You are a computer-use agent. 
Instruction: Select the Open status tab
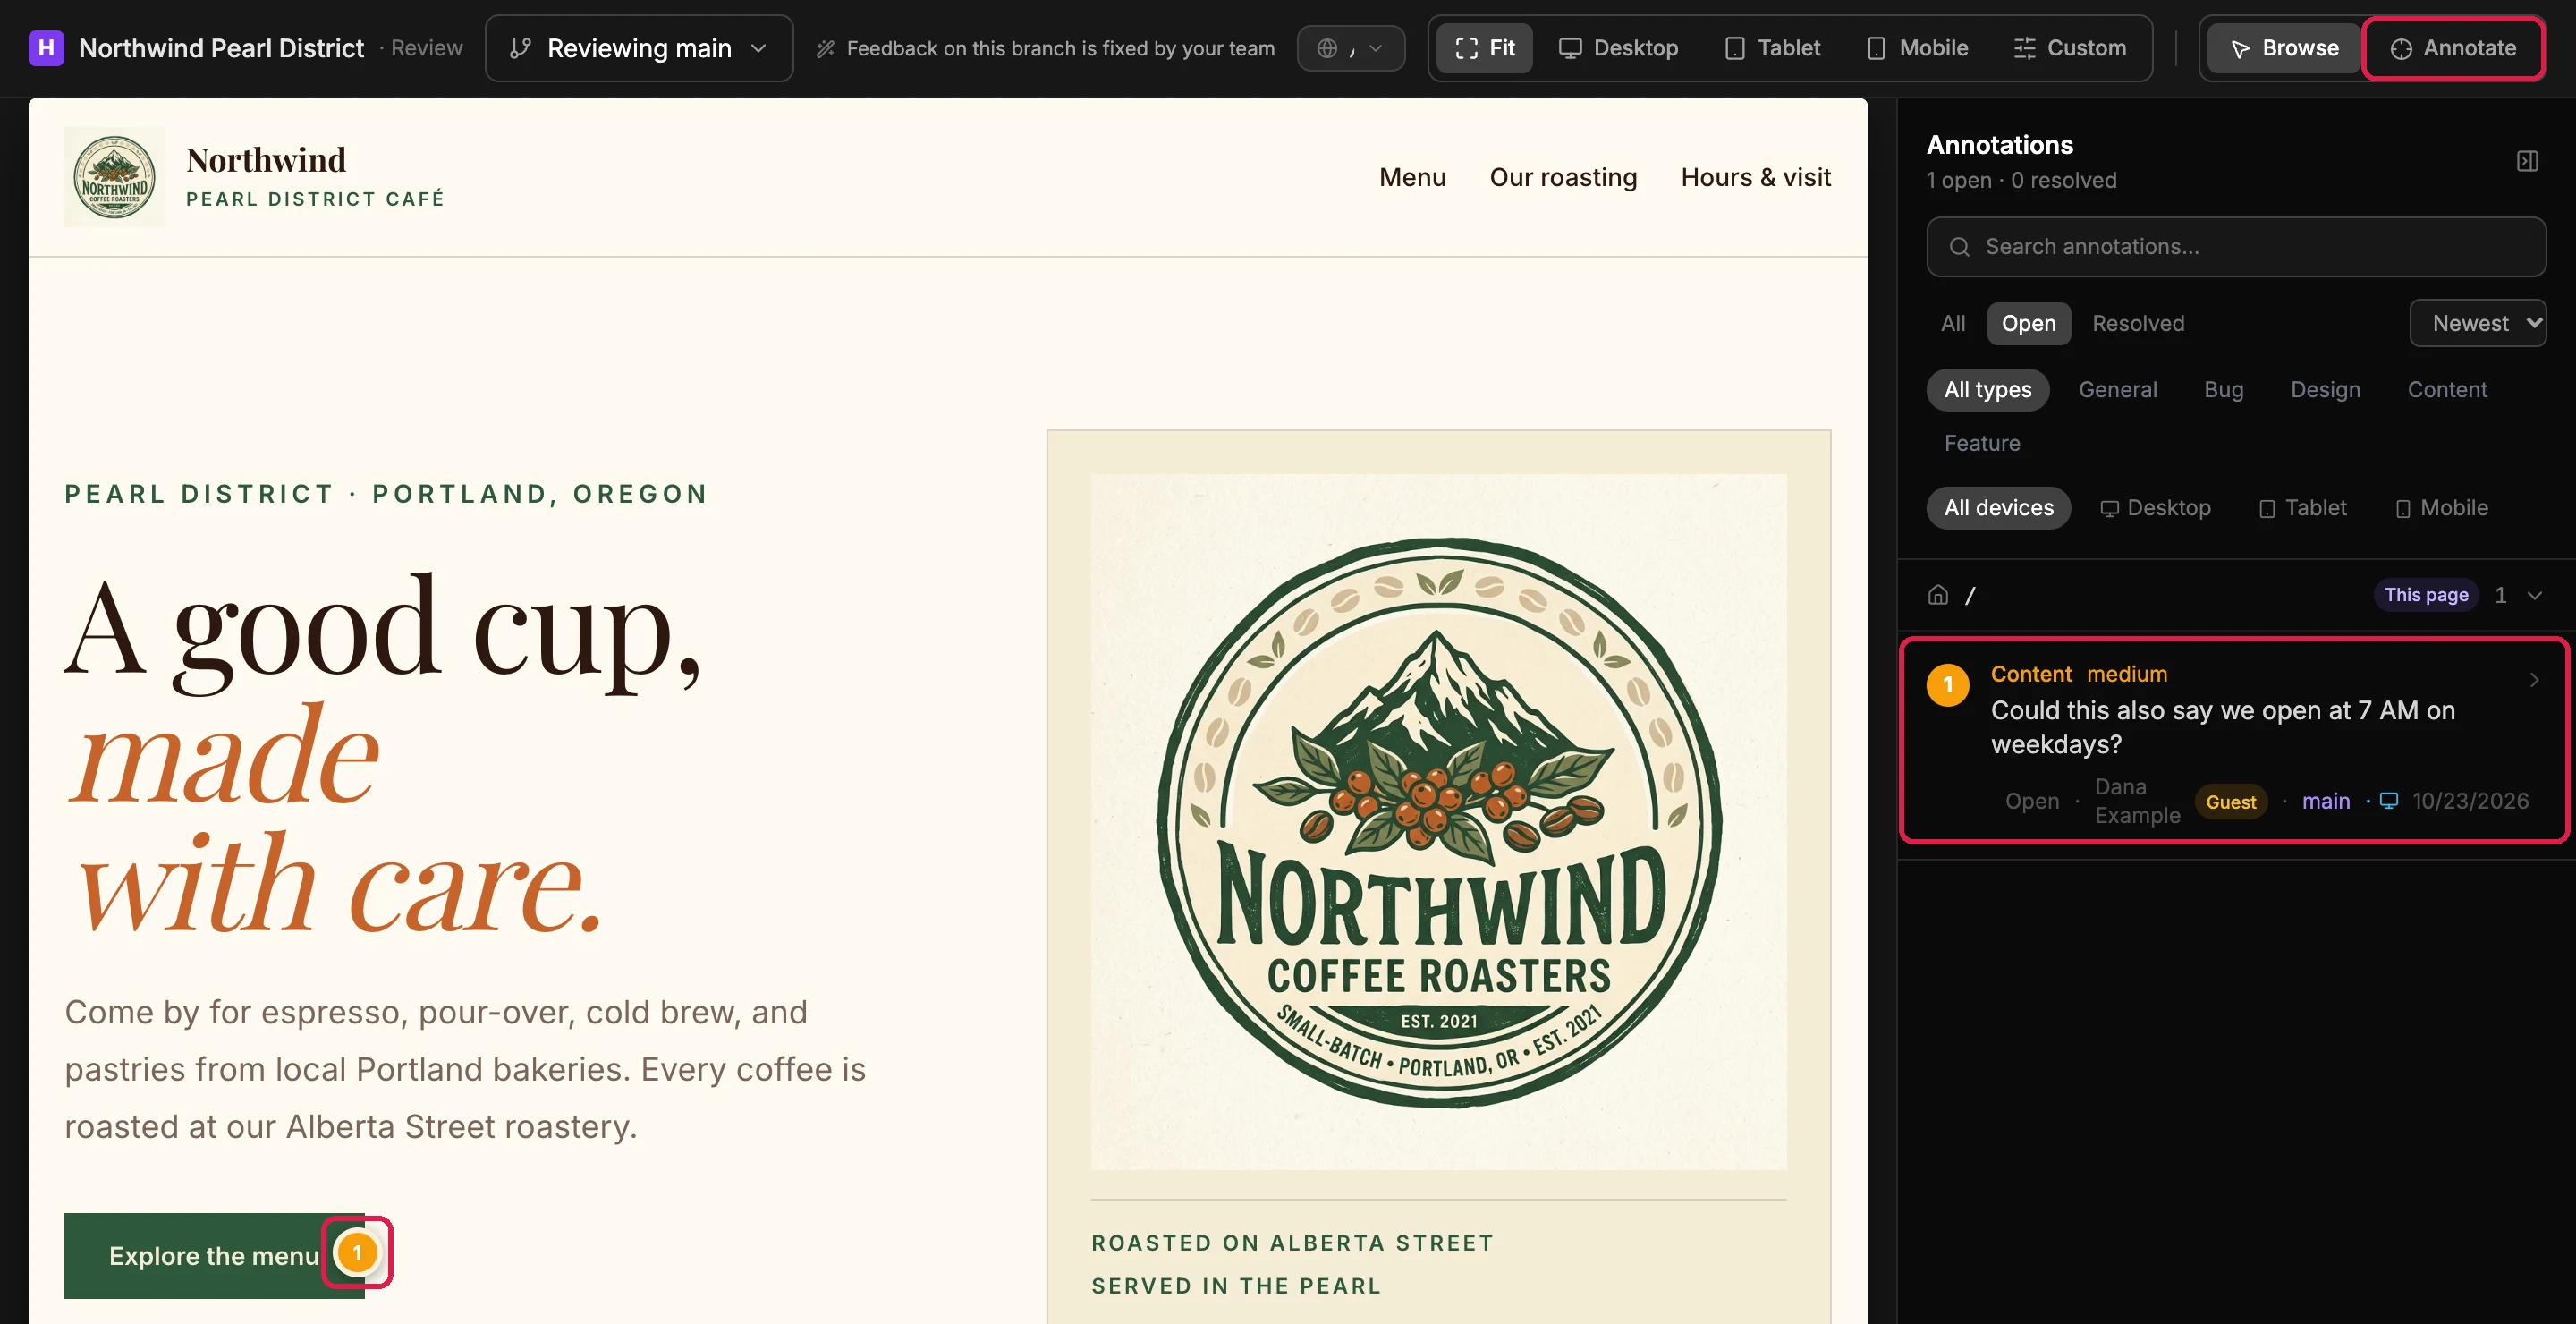pos(2028,323)
